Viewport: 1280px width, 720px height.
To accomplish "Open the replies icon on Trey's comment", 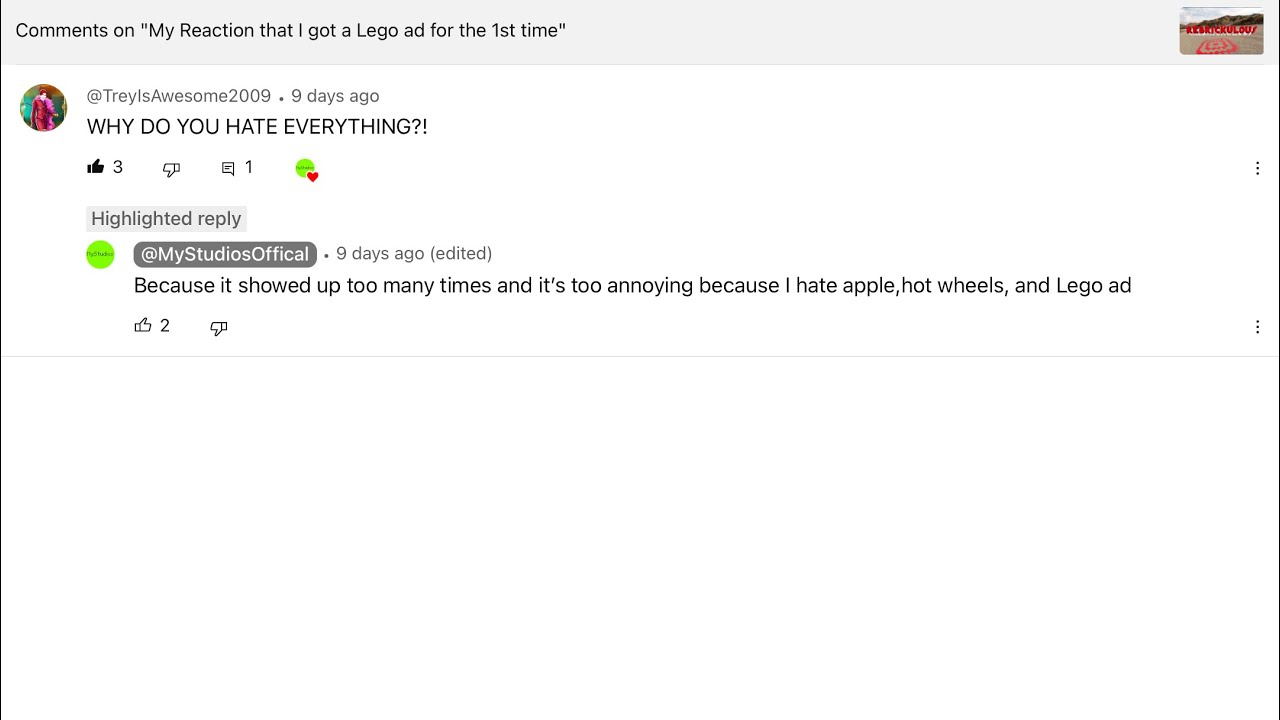I will [228, 169].
